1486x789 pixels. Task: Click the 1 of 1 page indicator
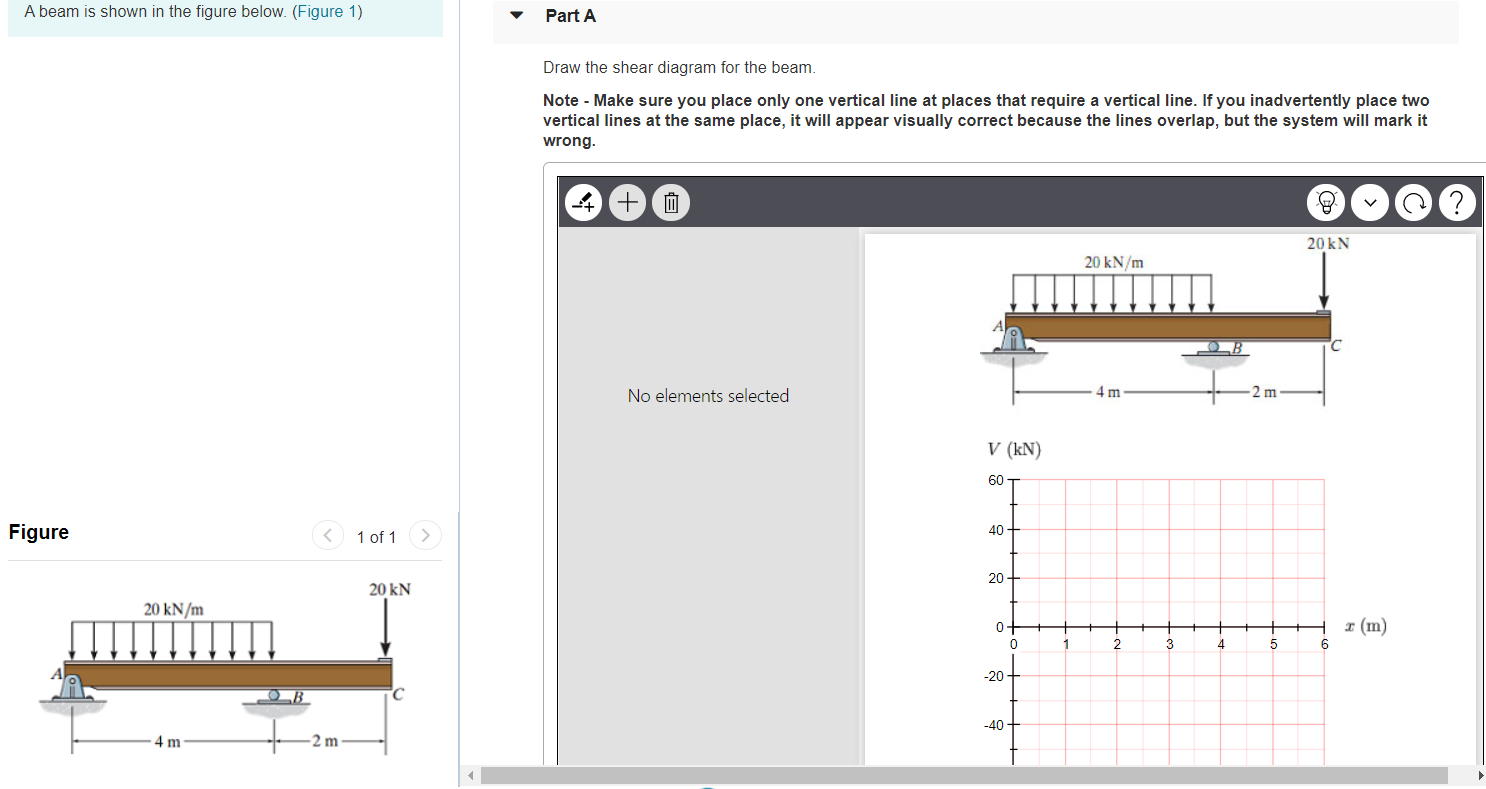click(376, 537)
